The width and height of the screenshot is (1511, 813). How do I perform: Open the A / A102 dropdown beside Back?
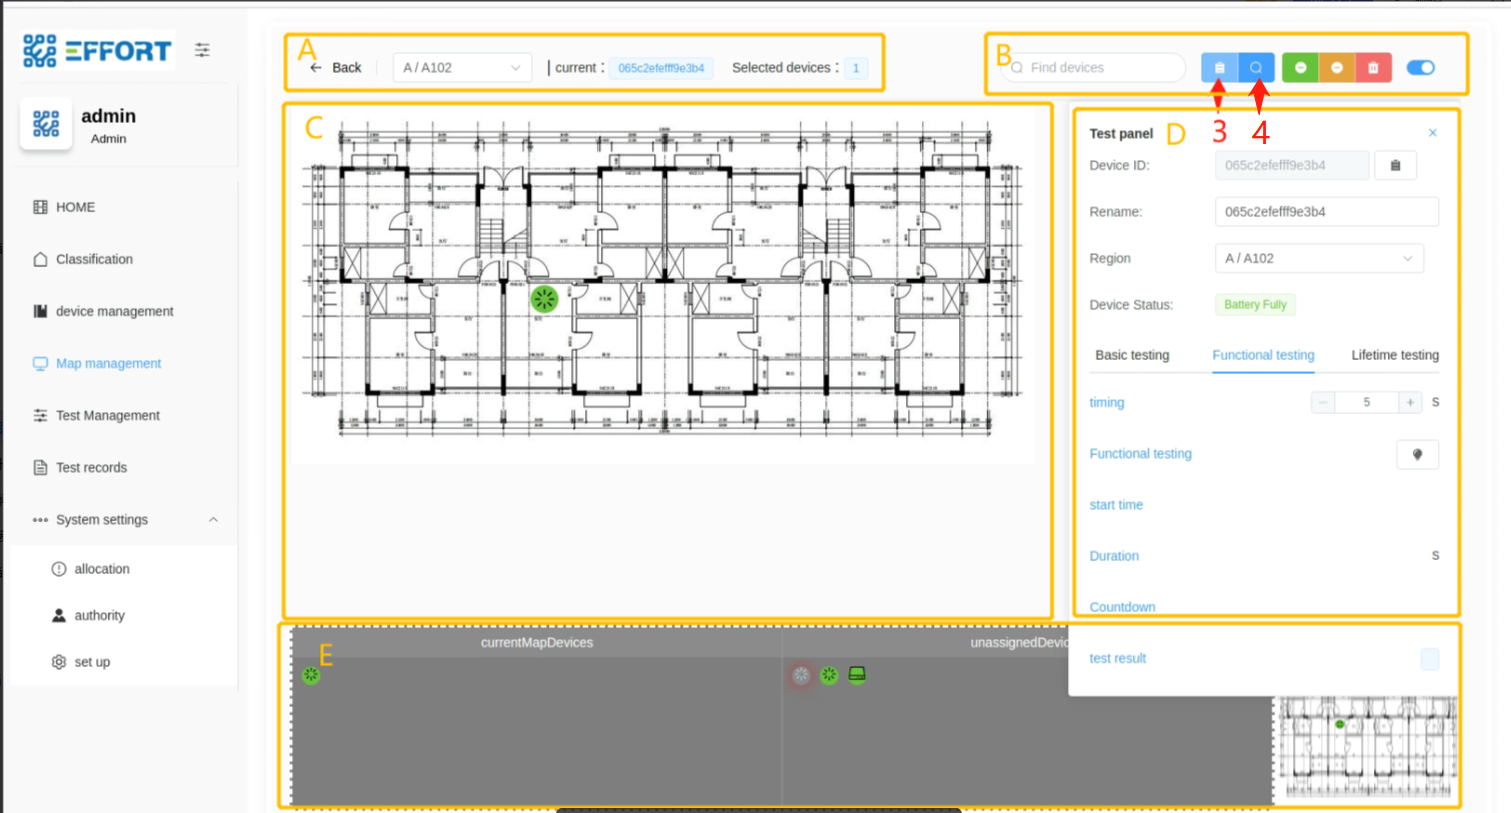(x=462, y=68)
